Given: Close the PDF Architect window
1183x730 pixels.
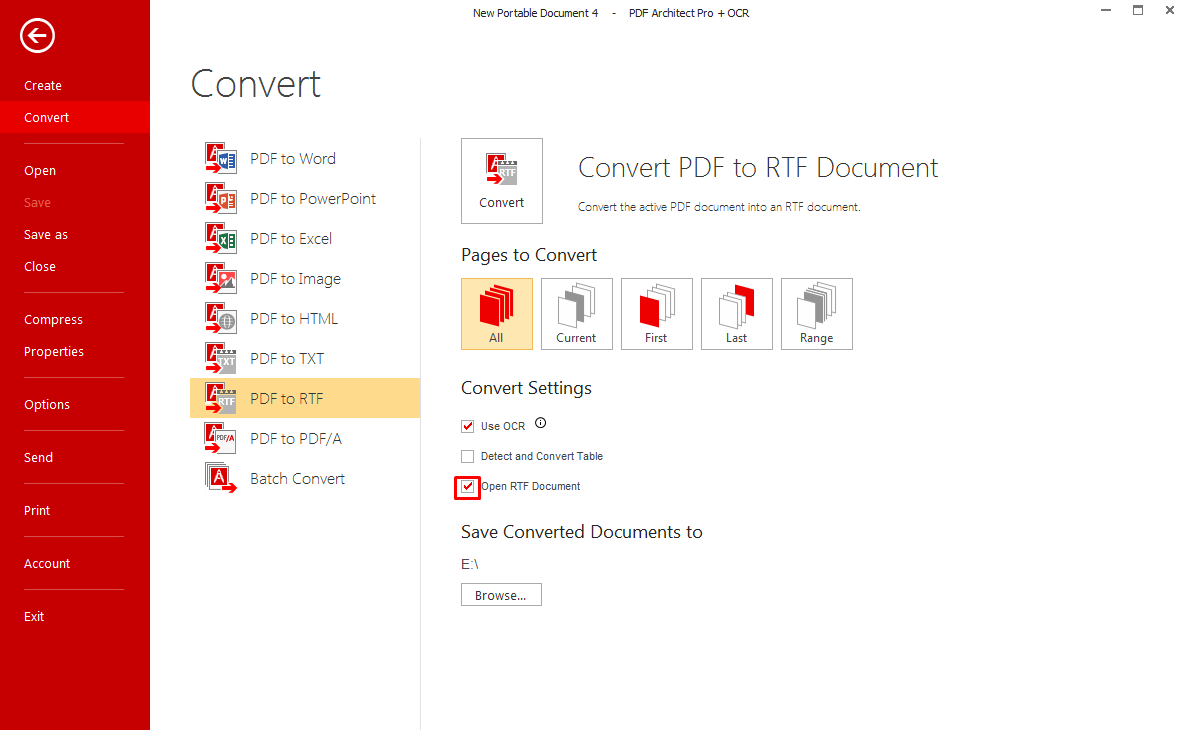Looking at the screenshot, I should pyautogui.click(x=1169, y=11).
